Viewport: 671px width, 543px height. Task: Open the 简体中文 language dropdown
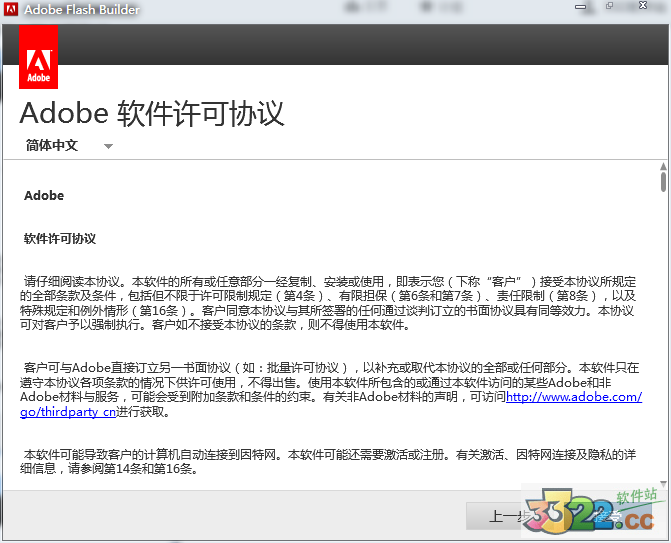[x=69, y=145]
